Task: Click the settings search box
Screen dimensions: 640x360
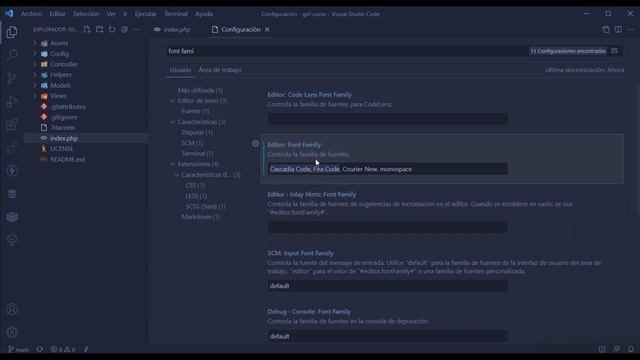Action: pyautogui.click(x=347, y=51)
